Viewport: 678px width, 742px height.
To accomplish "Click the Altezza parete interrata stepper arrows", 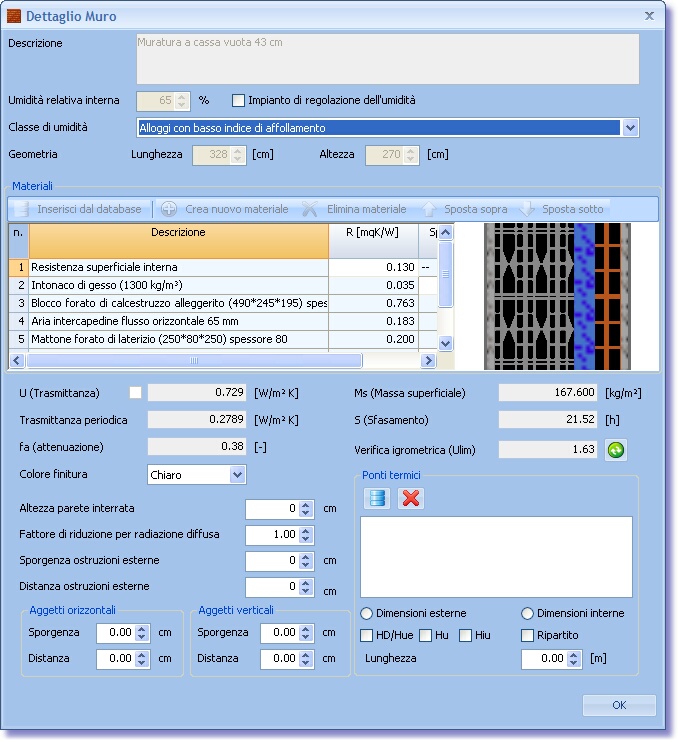I will (306, 509).
